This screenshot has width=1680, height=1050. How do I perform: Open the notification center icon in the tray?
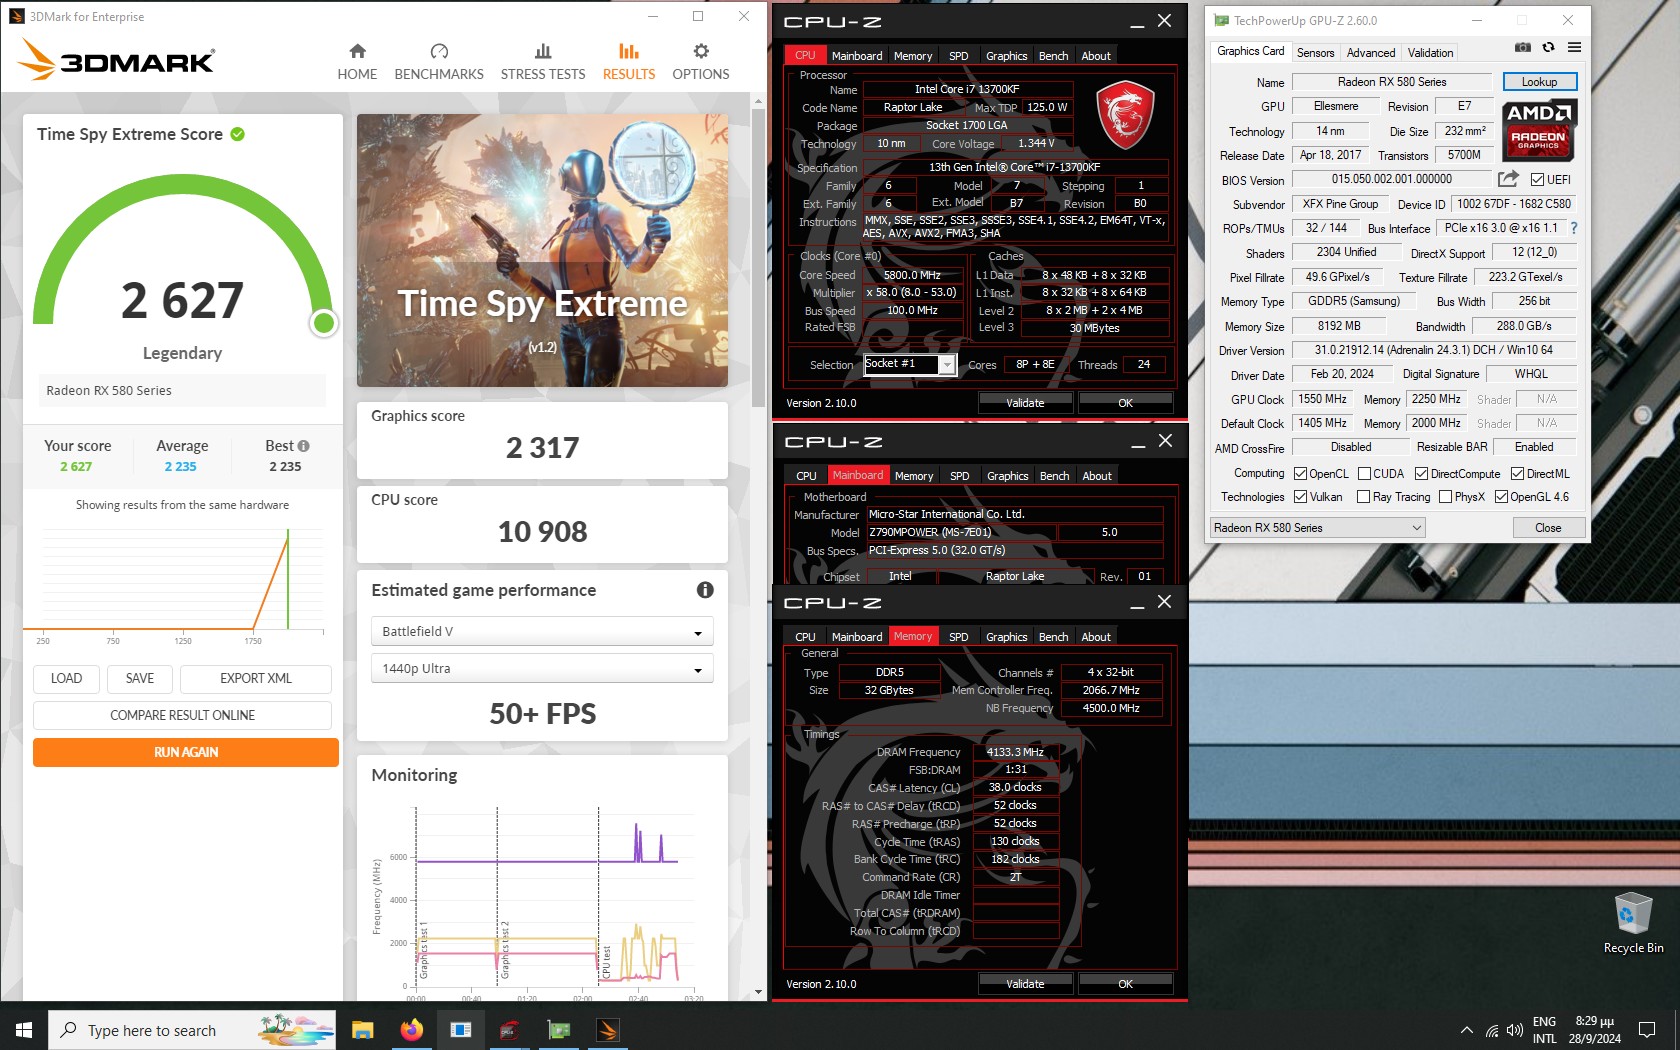pyautogui.click(x=1646, y=1030)
